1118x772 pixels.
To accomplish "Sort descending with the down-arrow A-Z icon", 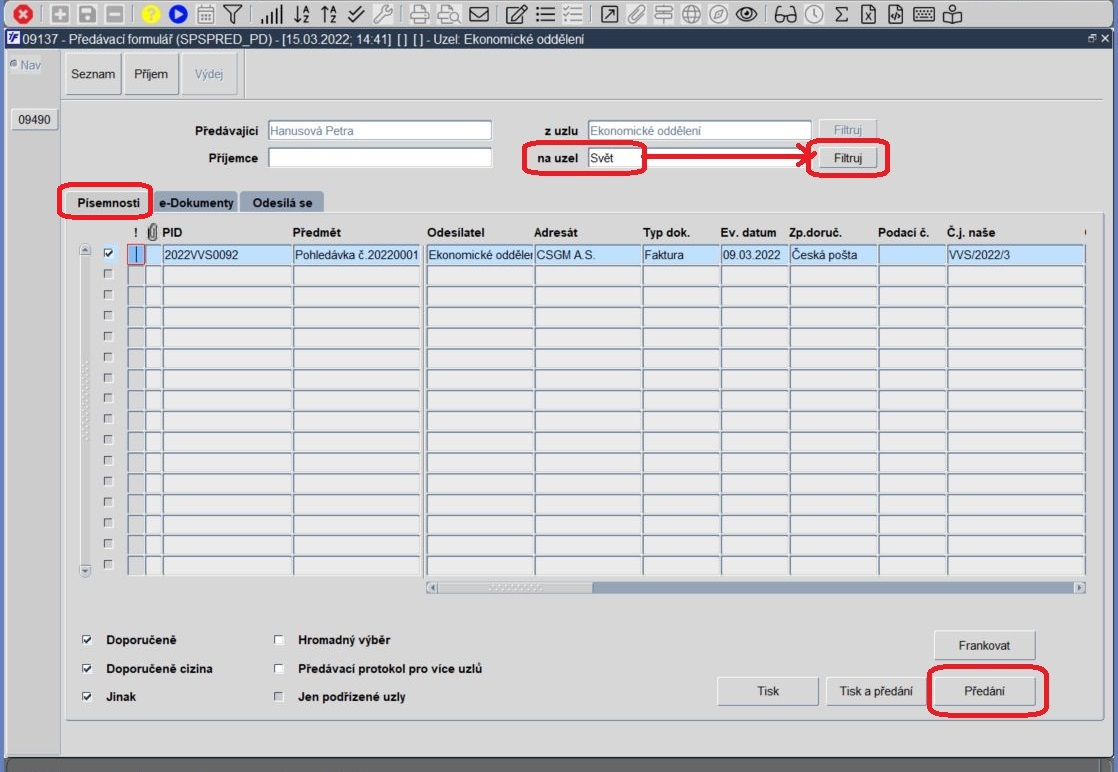I will pyautogui.click(x=302, y=14).
